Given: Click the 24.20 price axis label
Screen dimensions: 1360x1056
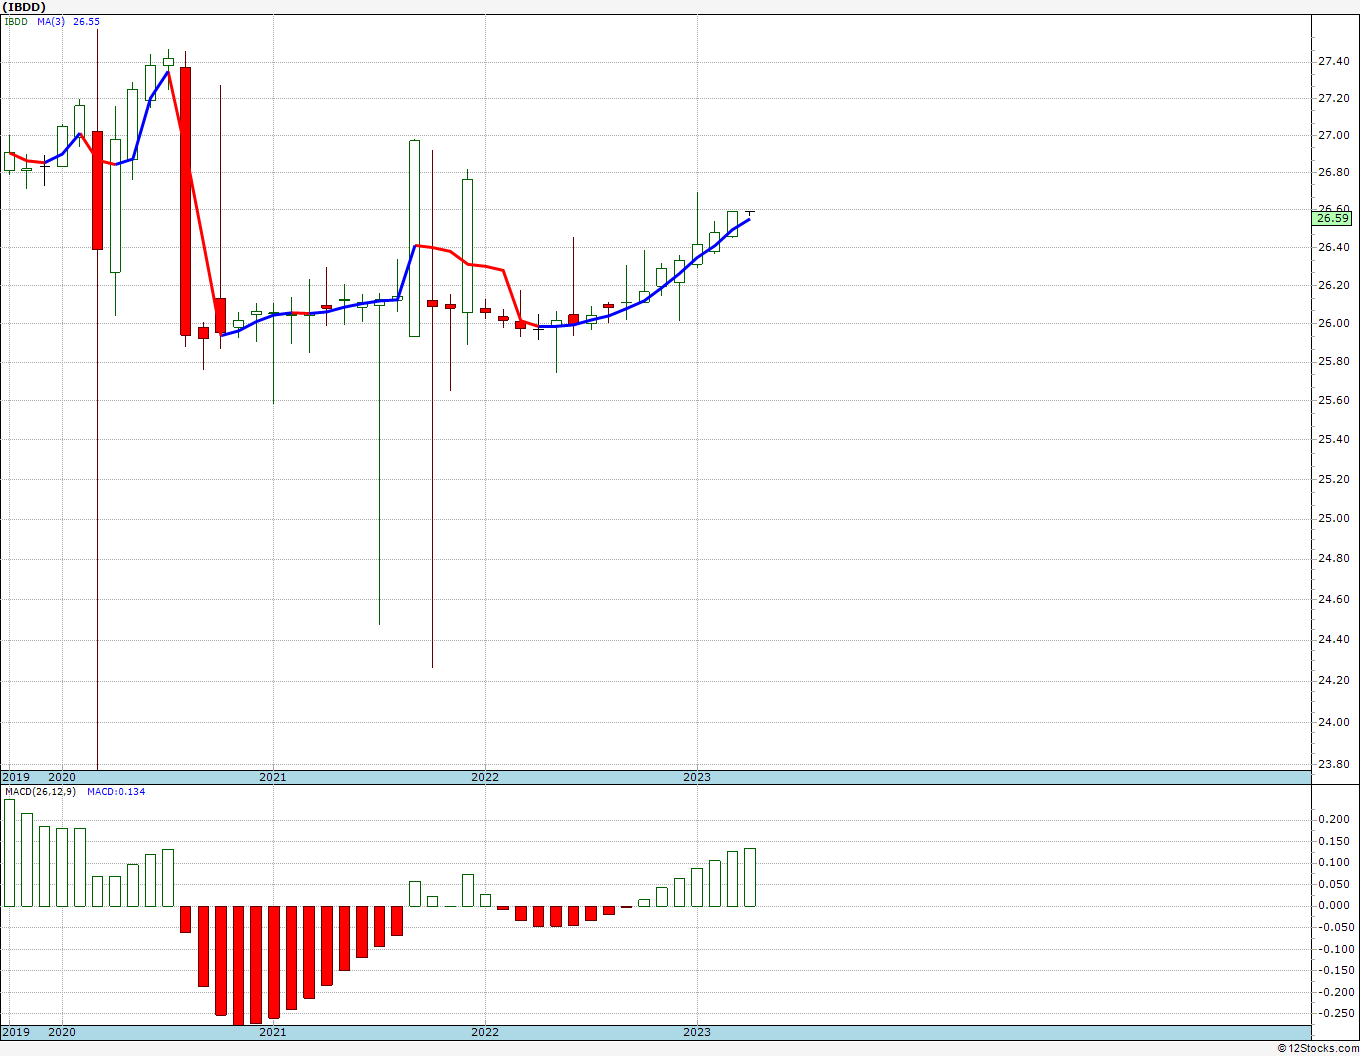Looking at the screenshot, I should pyautogui.click(x=1333, y=680).
